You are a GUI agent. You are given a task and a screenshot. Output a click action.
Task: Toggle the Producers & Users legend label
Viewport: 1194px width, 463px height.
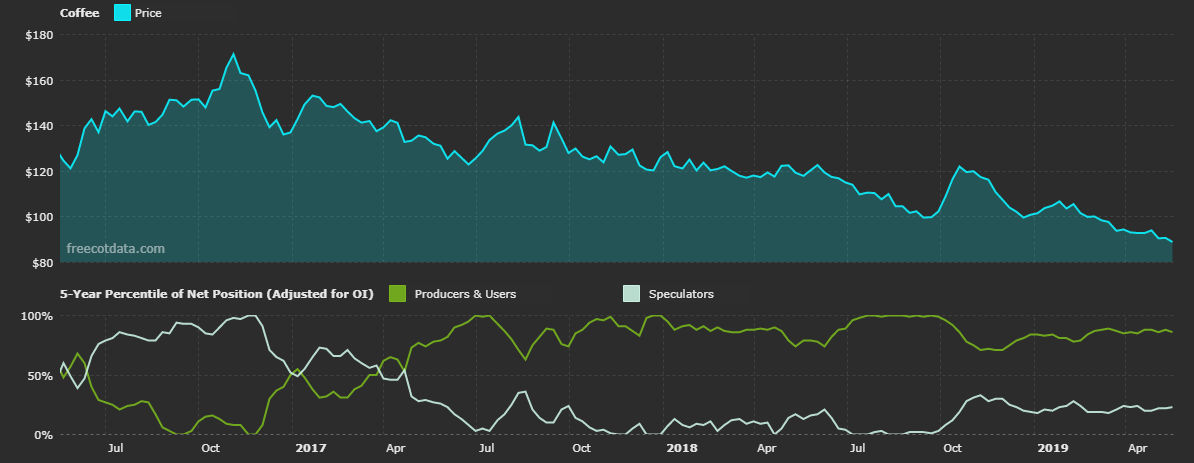[465, 294]
